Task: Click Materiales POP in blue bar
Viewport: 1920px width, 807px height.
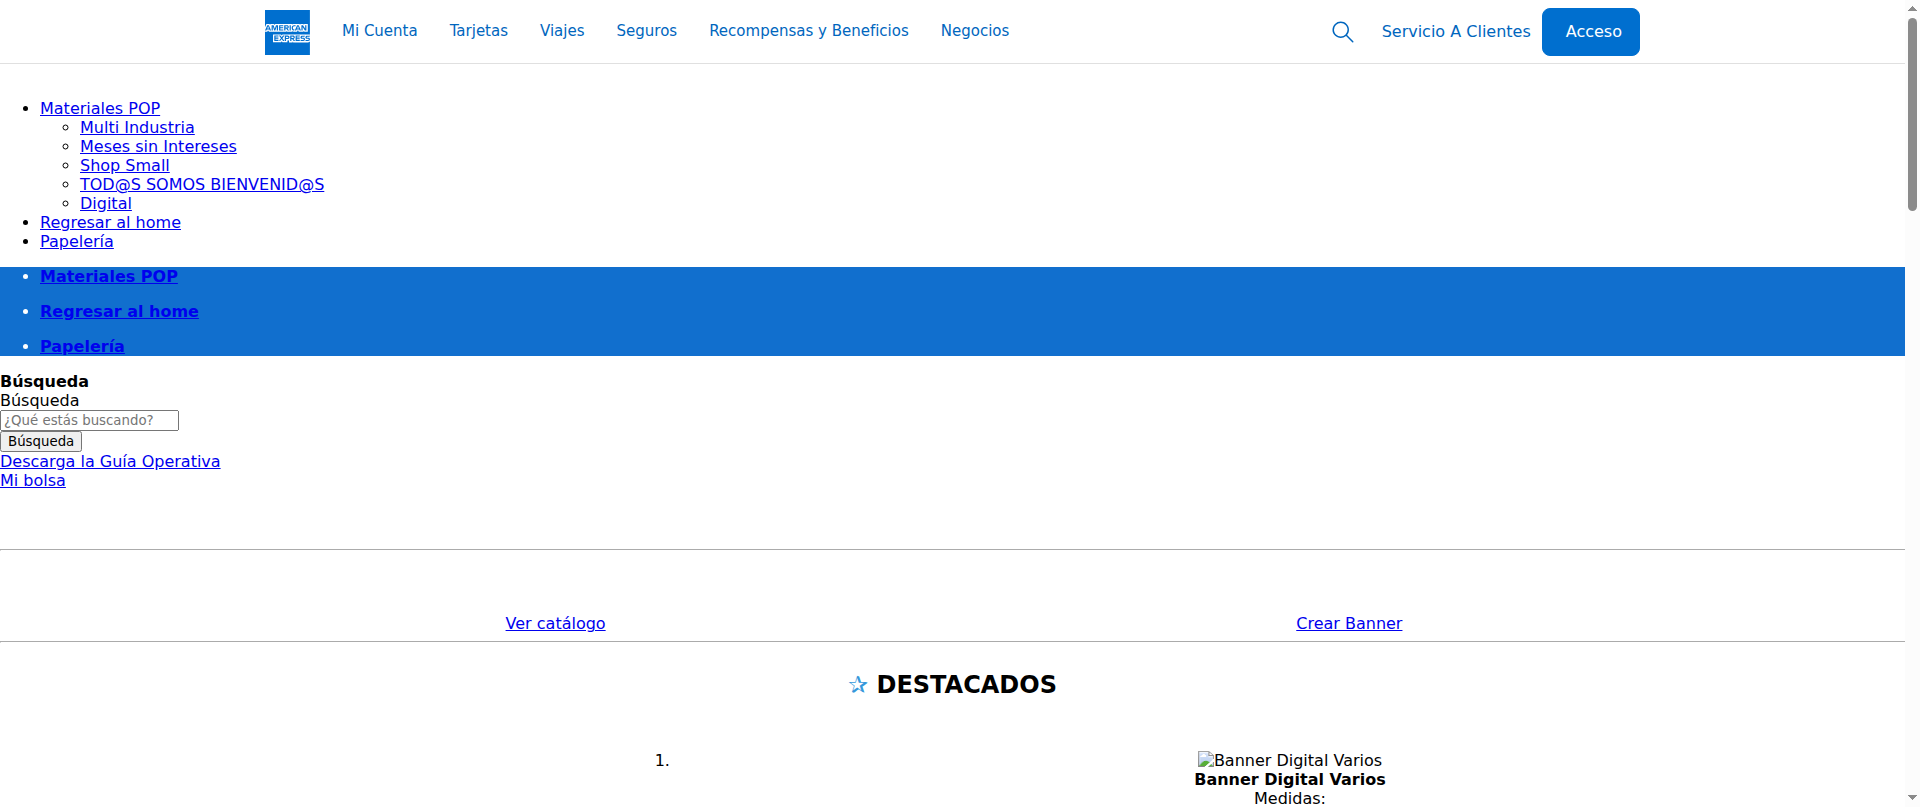Action: point(109,276)
